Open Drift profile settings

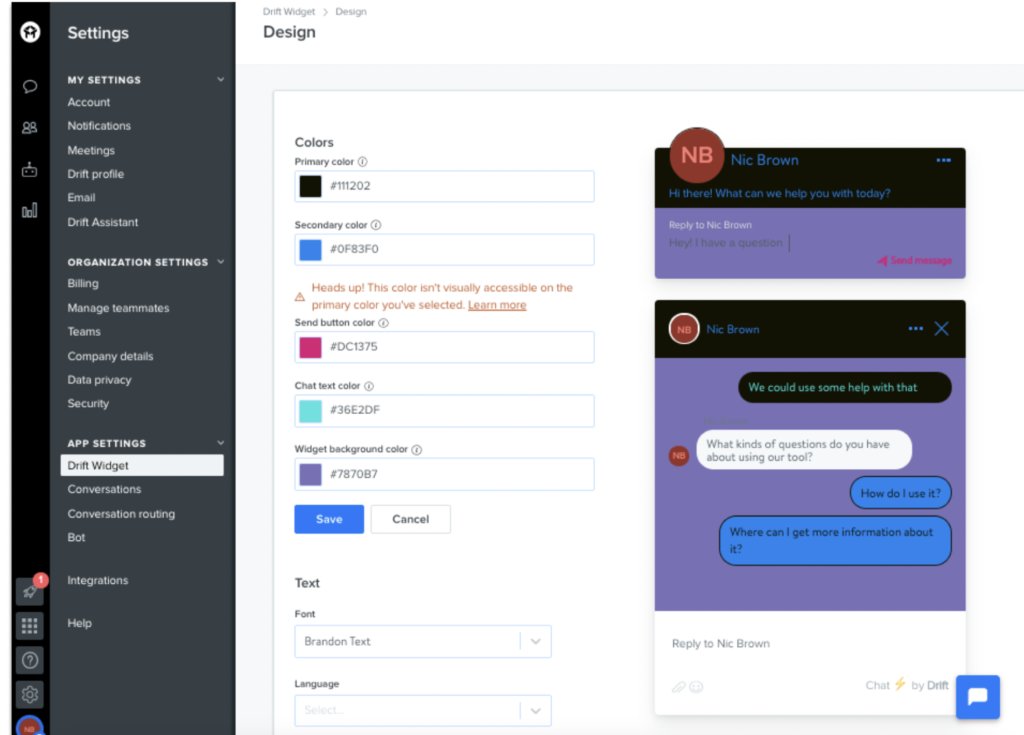[95, 174]
